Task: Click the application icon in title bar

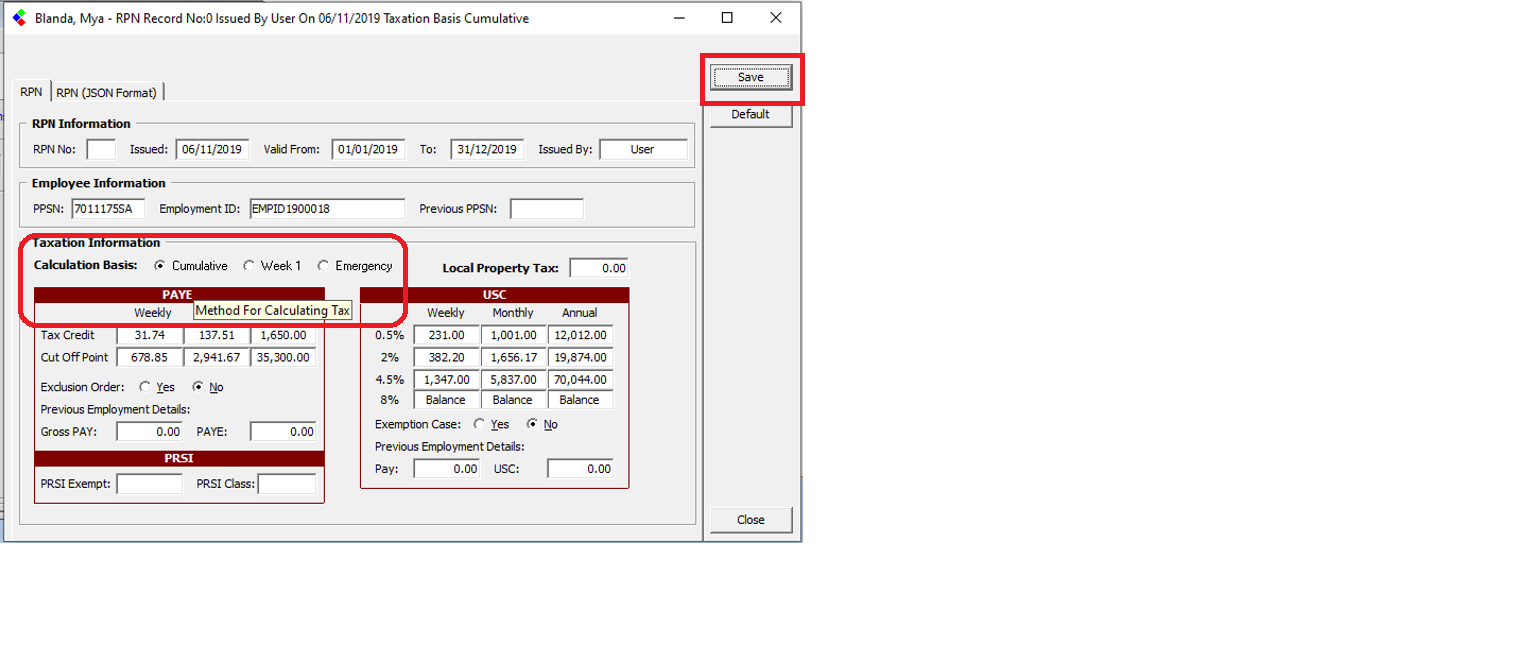Action: [19, 18]
